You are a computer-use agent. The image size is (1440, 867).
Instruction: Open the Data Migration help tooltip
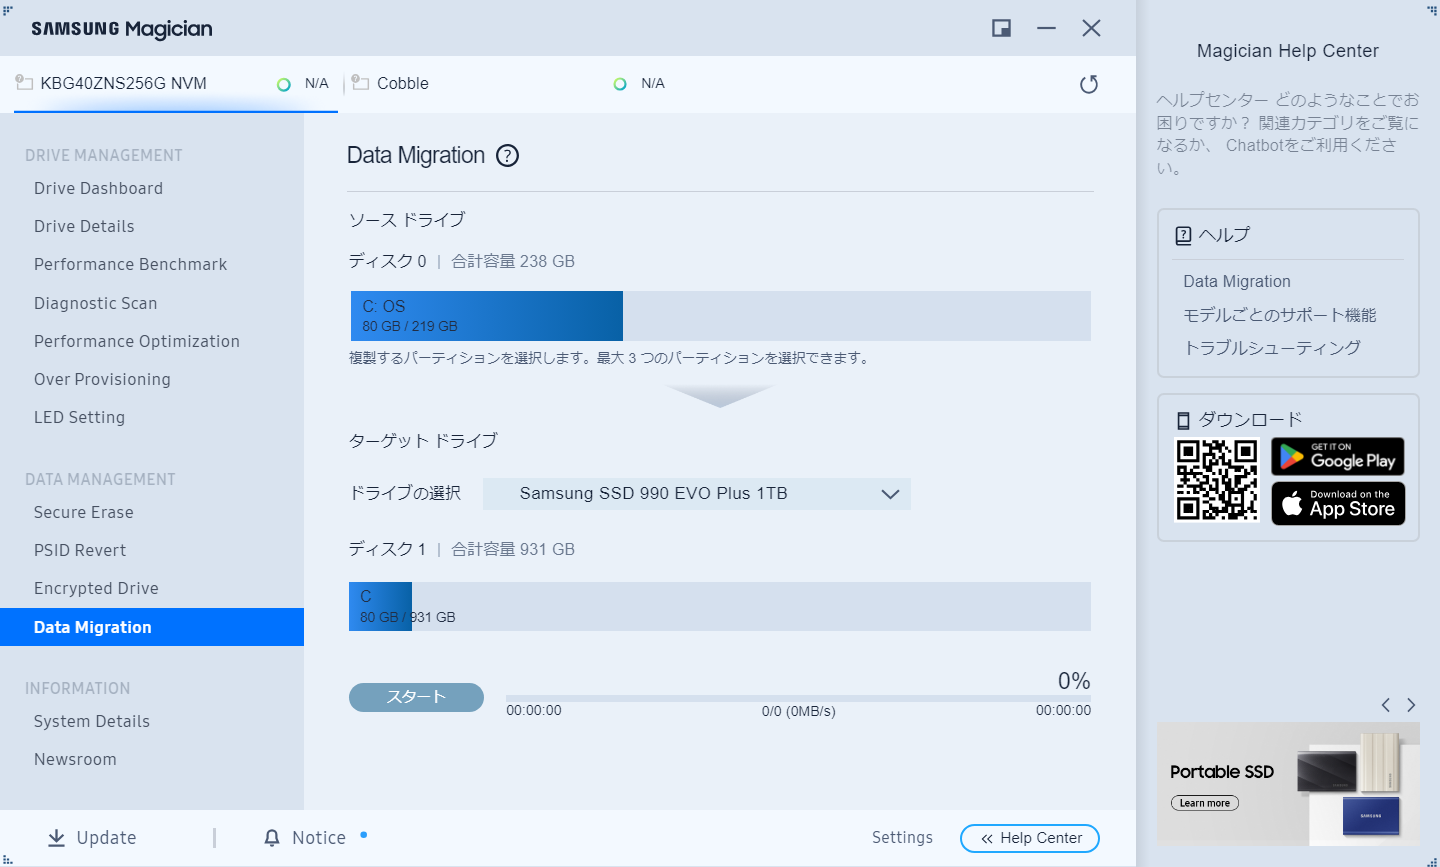tap(508, 155)
